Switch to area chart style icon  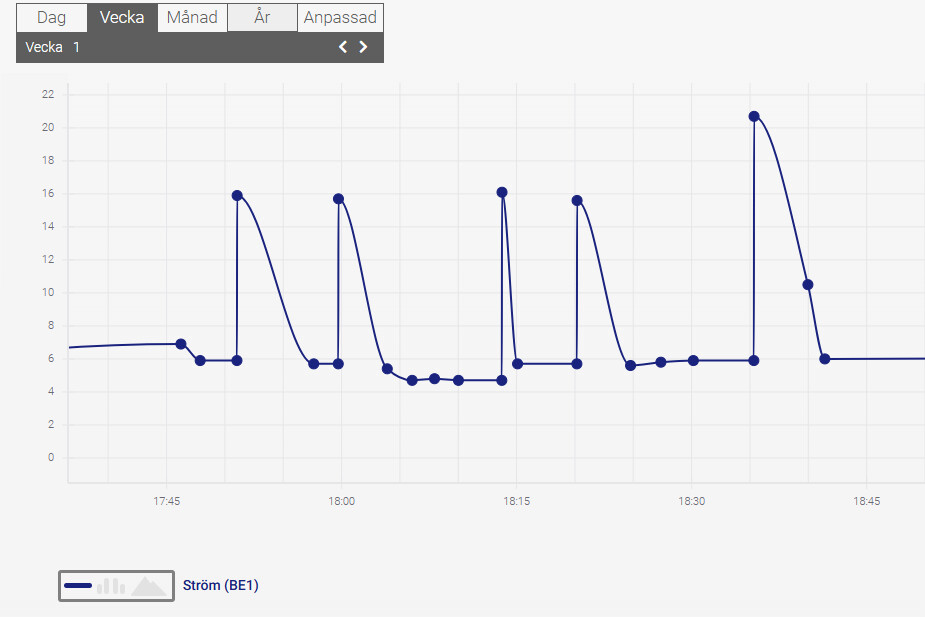tap(149, 586)
